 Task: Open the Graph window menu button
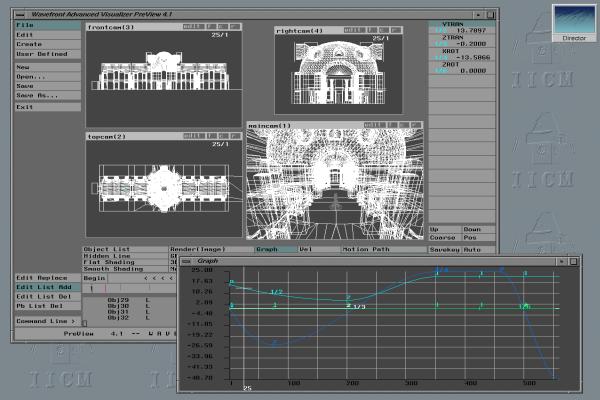186,261
